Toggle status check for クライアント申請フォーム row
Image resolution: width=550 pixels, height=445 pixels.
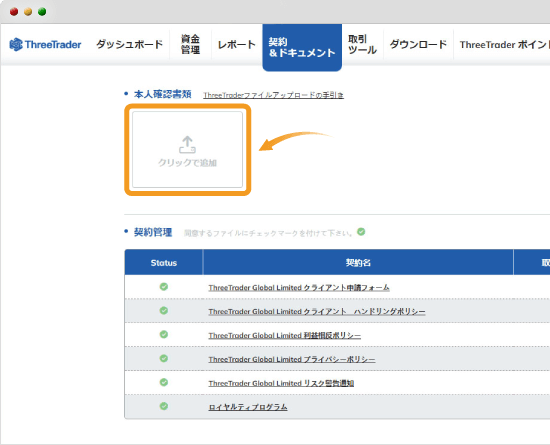click(164, 287)
